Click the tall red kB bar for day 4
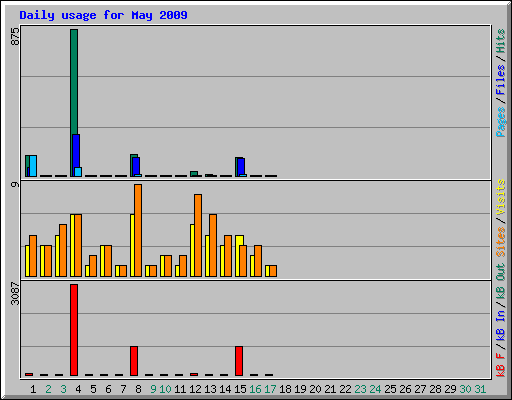This screenshot has height=400, width=512. point(74,330)
